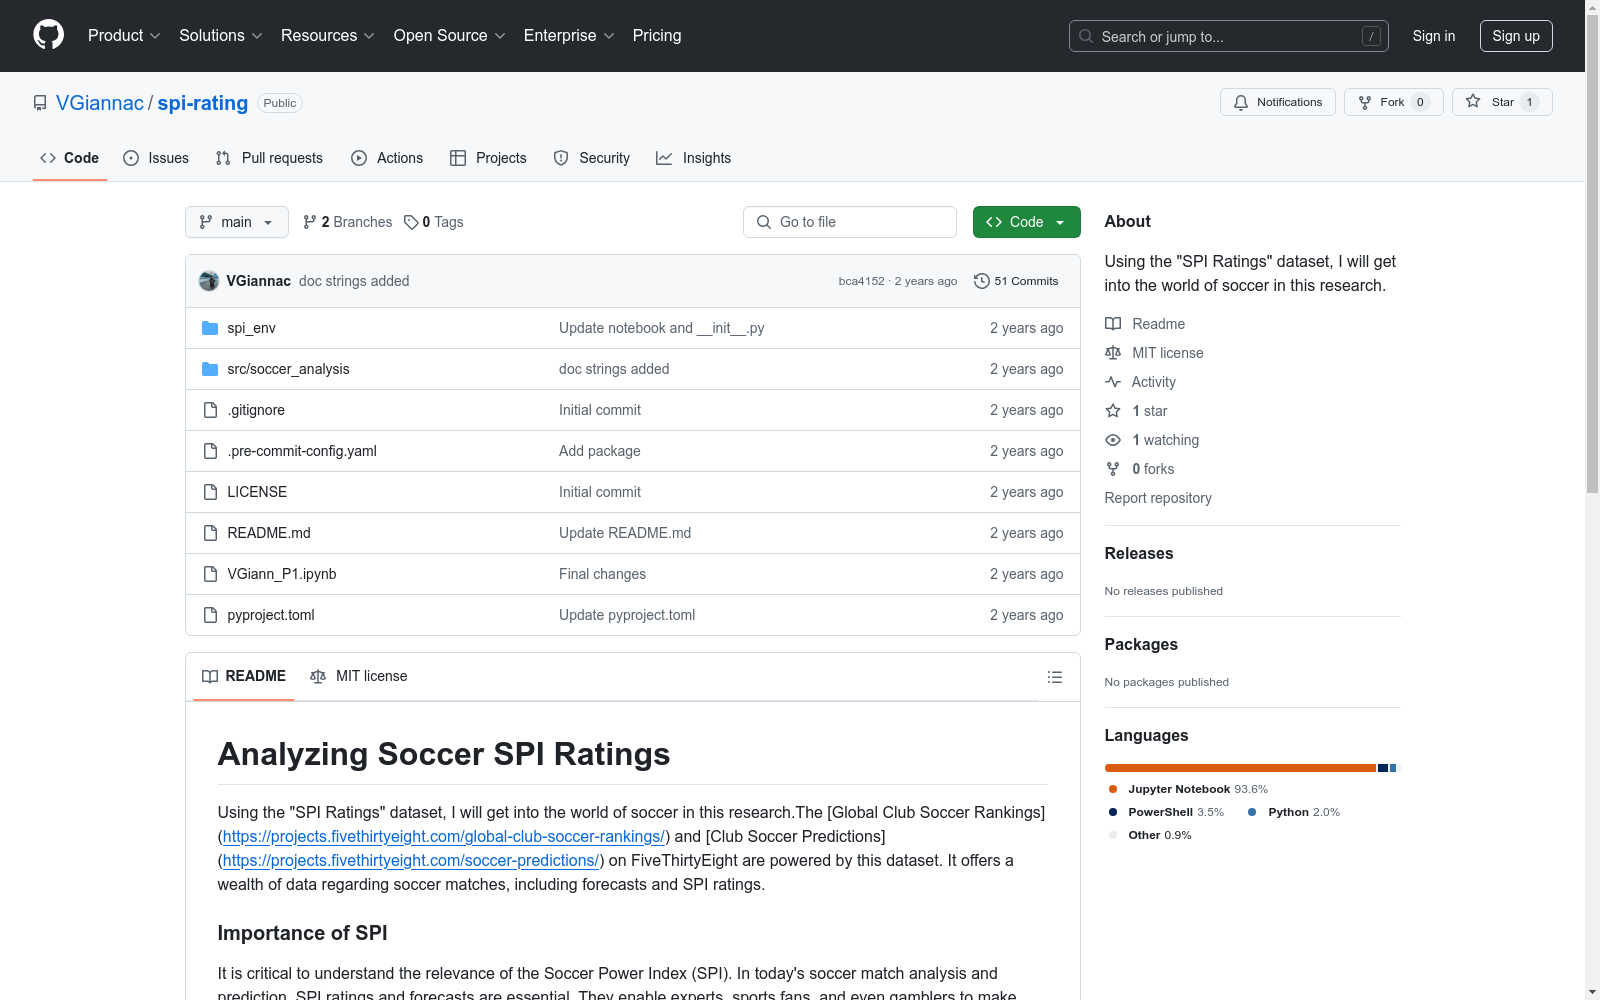The height and width of the screenshot is (1000, 1600).
Task: Click the repository book icon beside VGiannac
Action: point(40,103)
